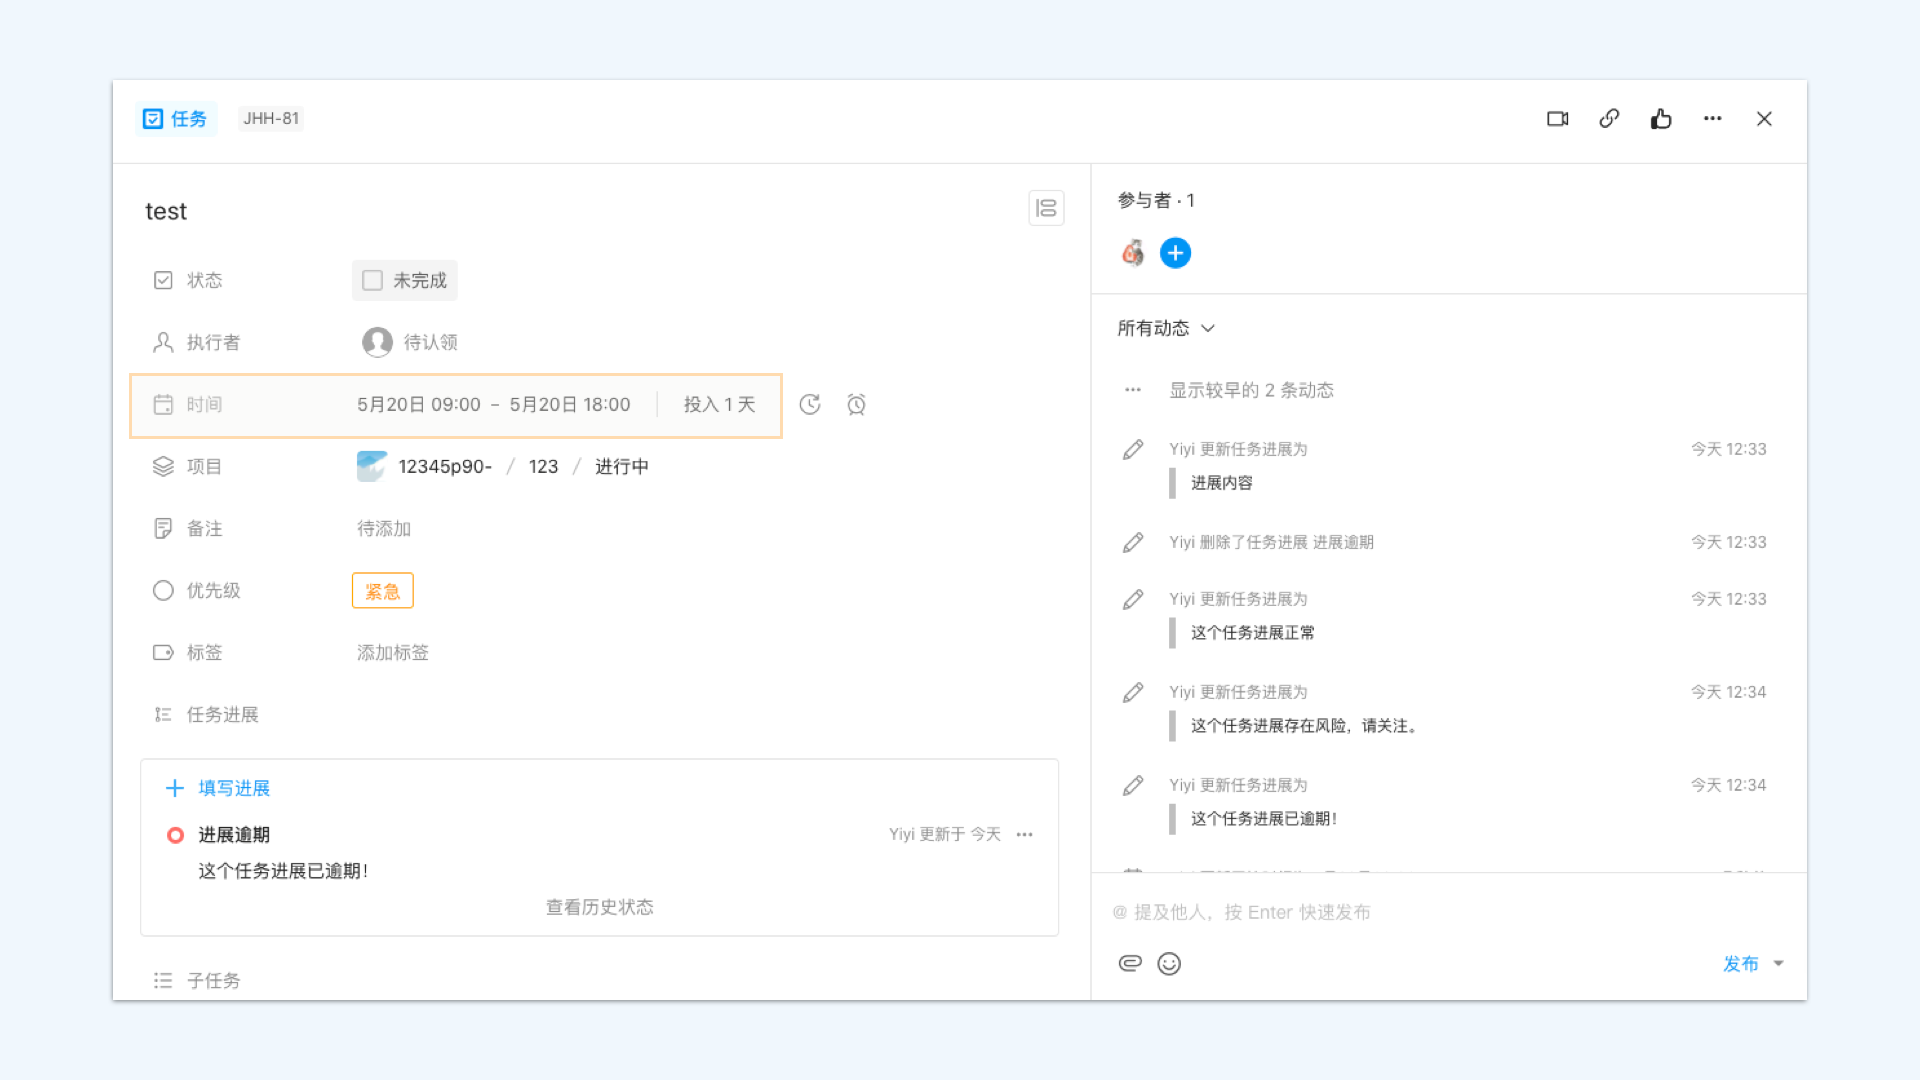Click the 优先级 circle icon
Screen dimensions: 1920x1080
click(x=163, y=591)
